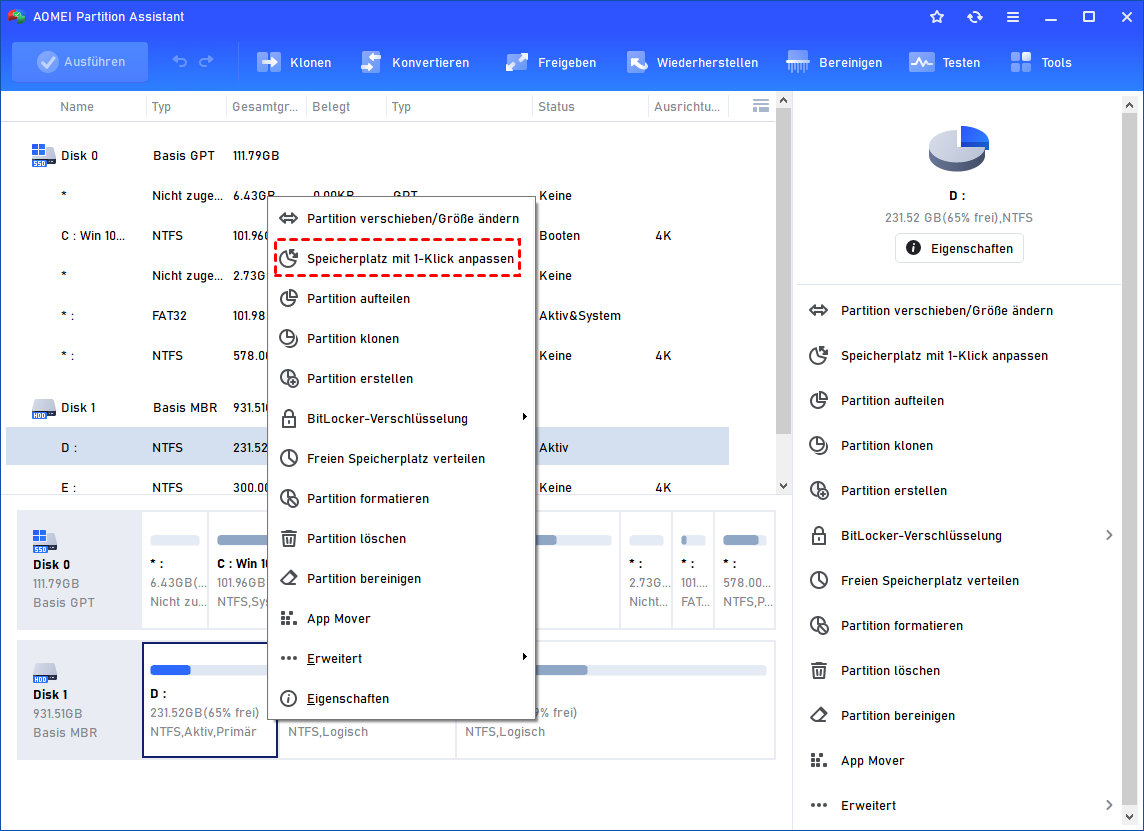
Task: Open the Klonen toolbar item
Action: point(294,63)
